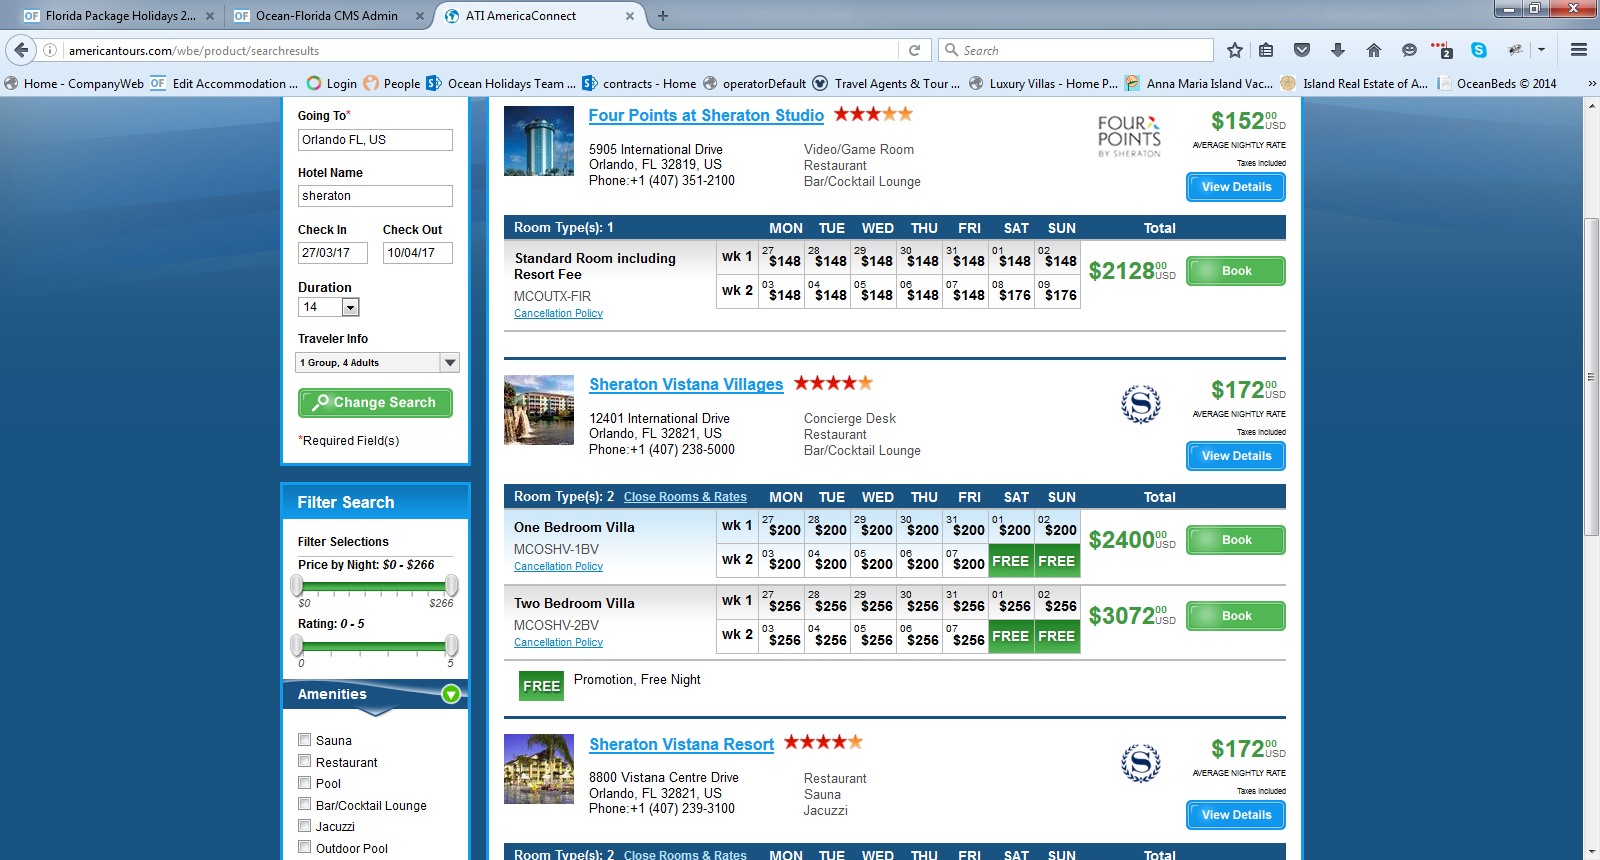Click the Change Search button
This screenshot has width=1600, height=860.
click(x=375, y=403)
